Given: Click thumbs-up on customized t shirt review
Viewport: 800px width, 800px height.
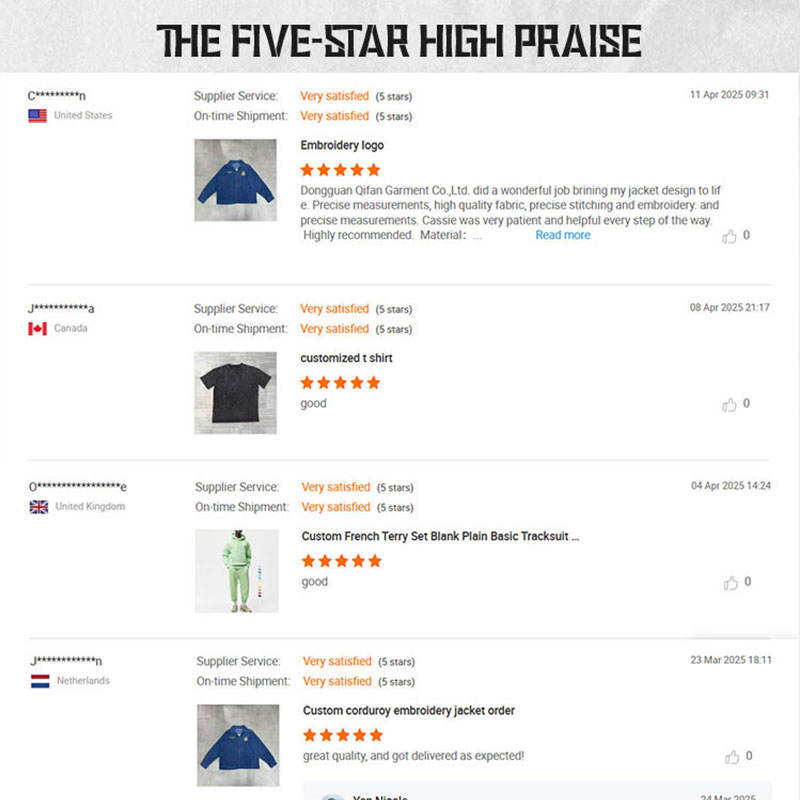Looking at the screenshot, I should coord(730,405).
